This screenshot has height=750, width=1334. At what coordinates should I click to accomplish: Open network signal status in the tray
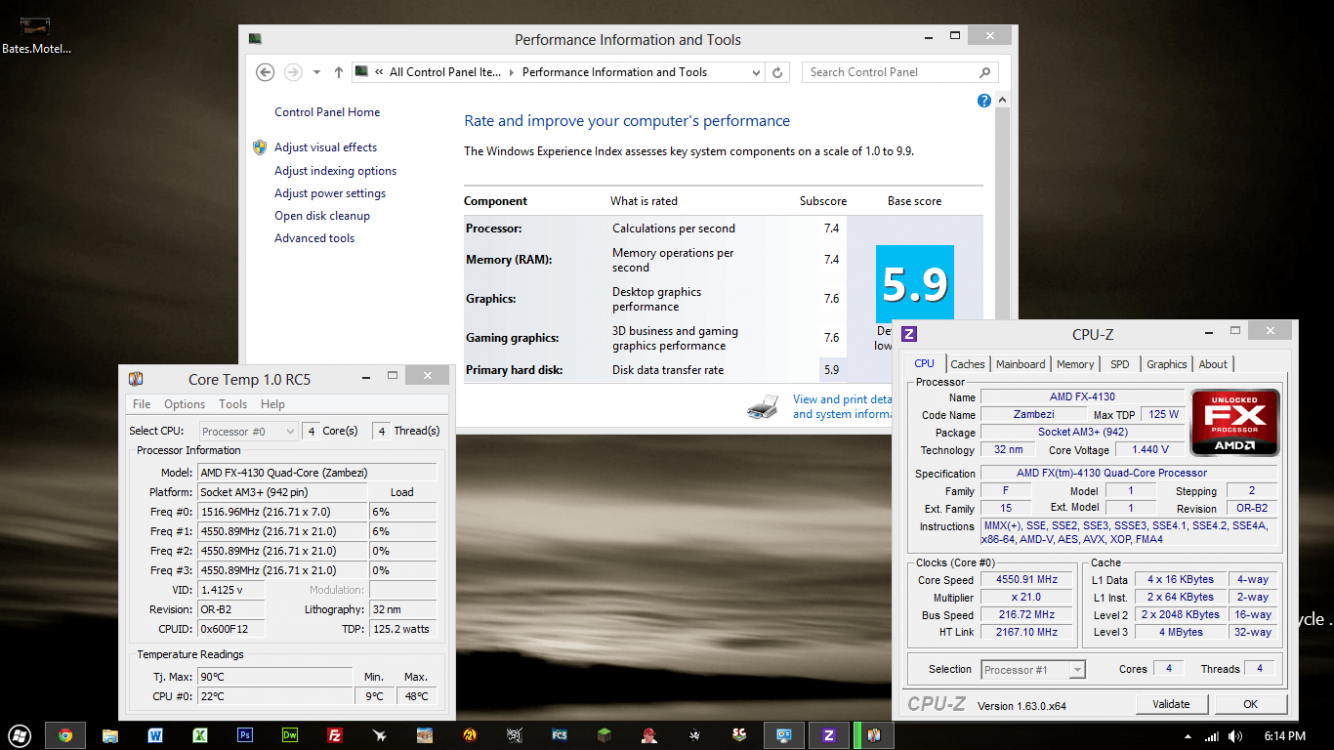point(1211,736)
